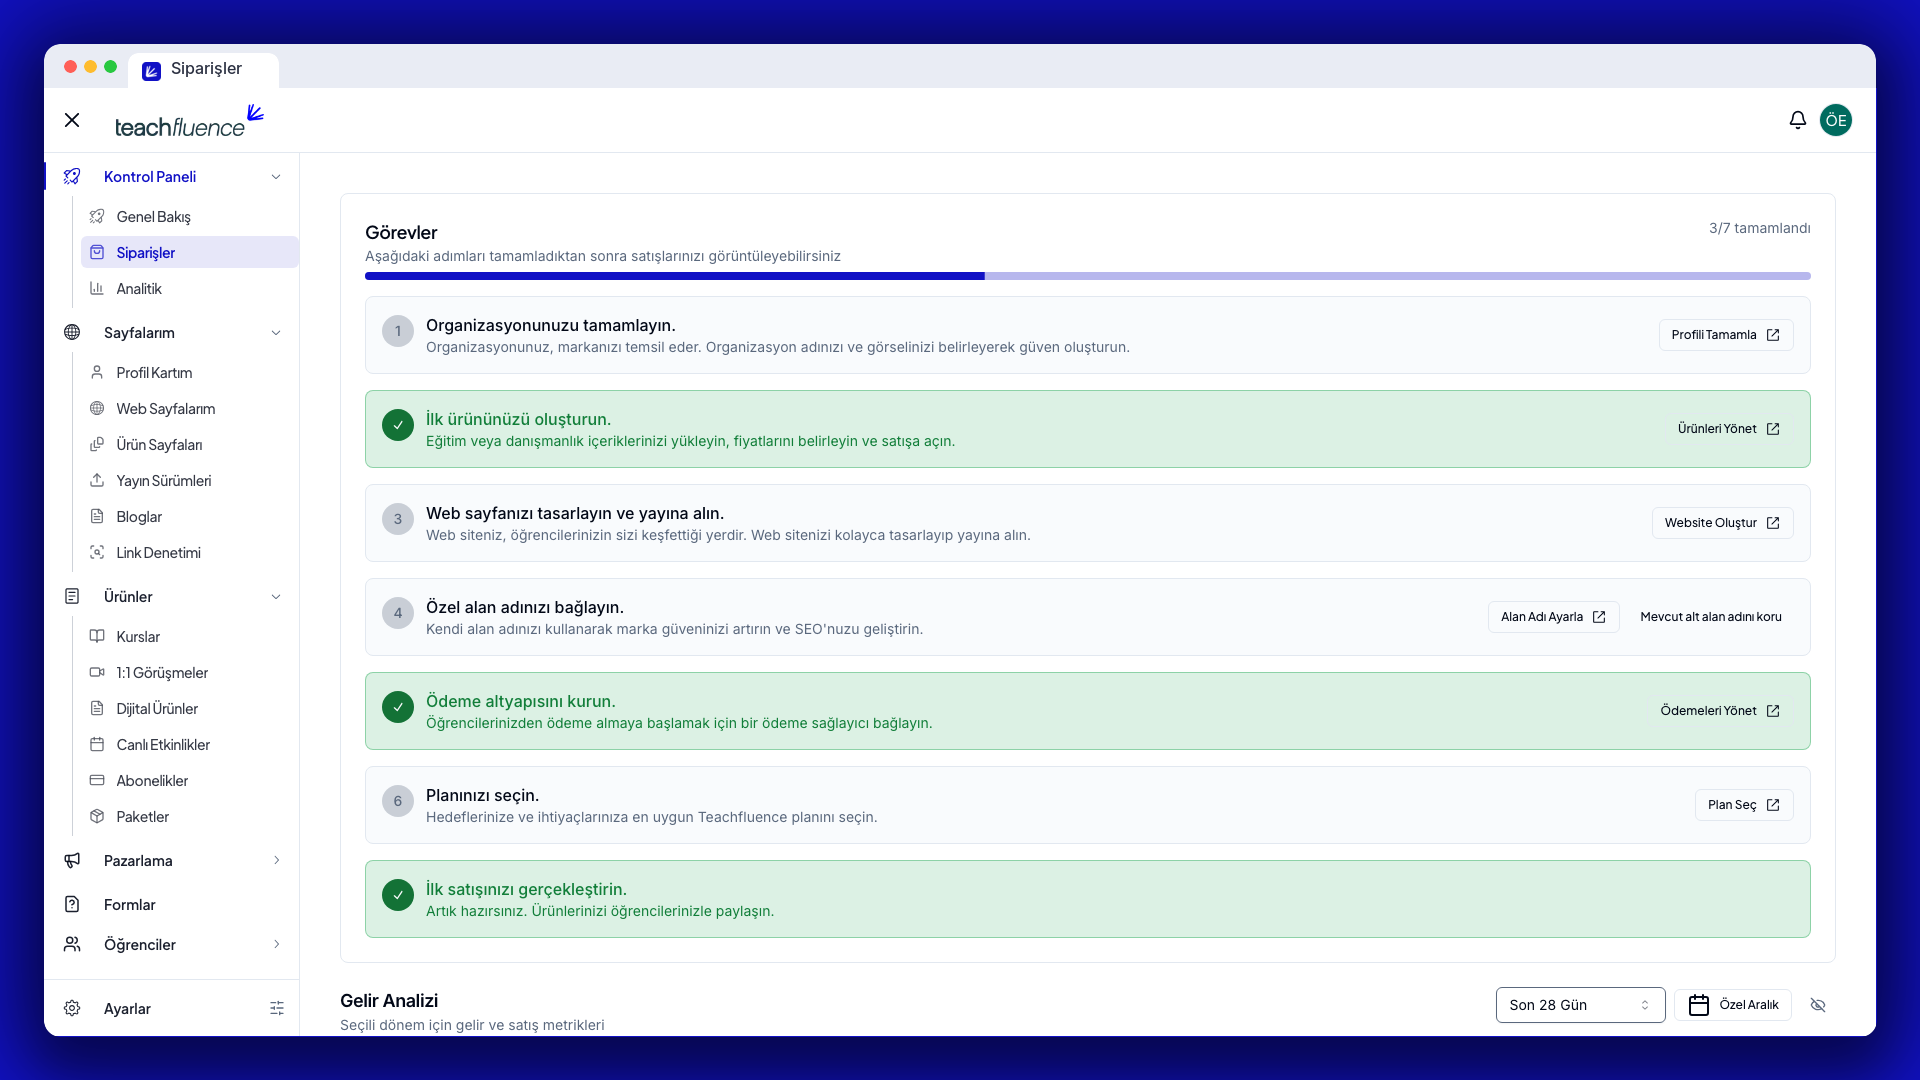The height and width of the screenshot is (1080, 1920).
Task: Click the calendar icon for Özel Aralık
Action: coord(1698,1005)
